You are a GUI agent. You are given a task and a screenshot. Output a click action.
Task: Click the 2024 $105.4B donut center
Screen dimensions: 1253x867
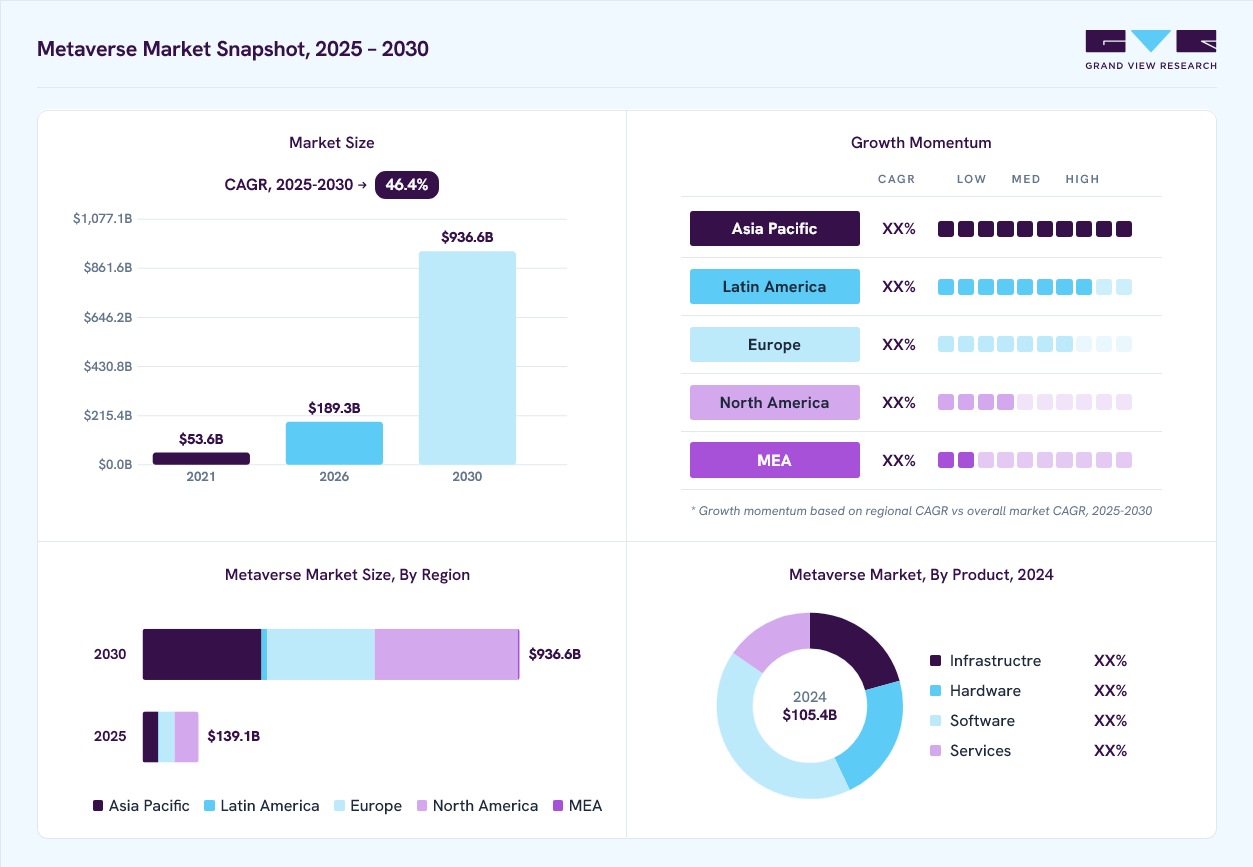(x=809, y=706)
